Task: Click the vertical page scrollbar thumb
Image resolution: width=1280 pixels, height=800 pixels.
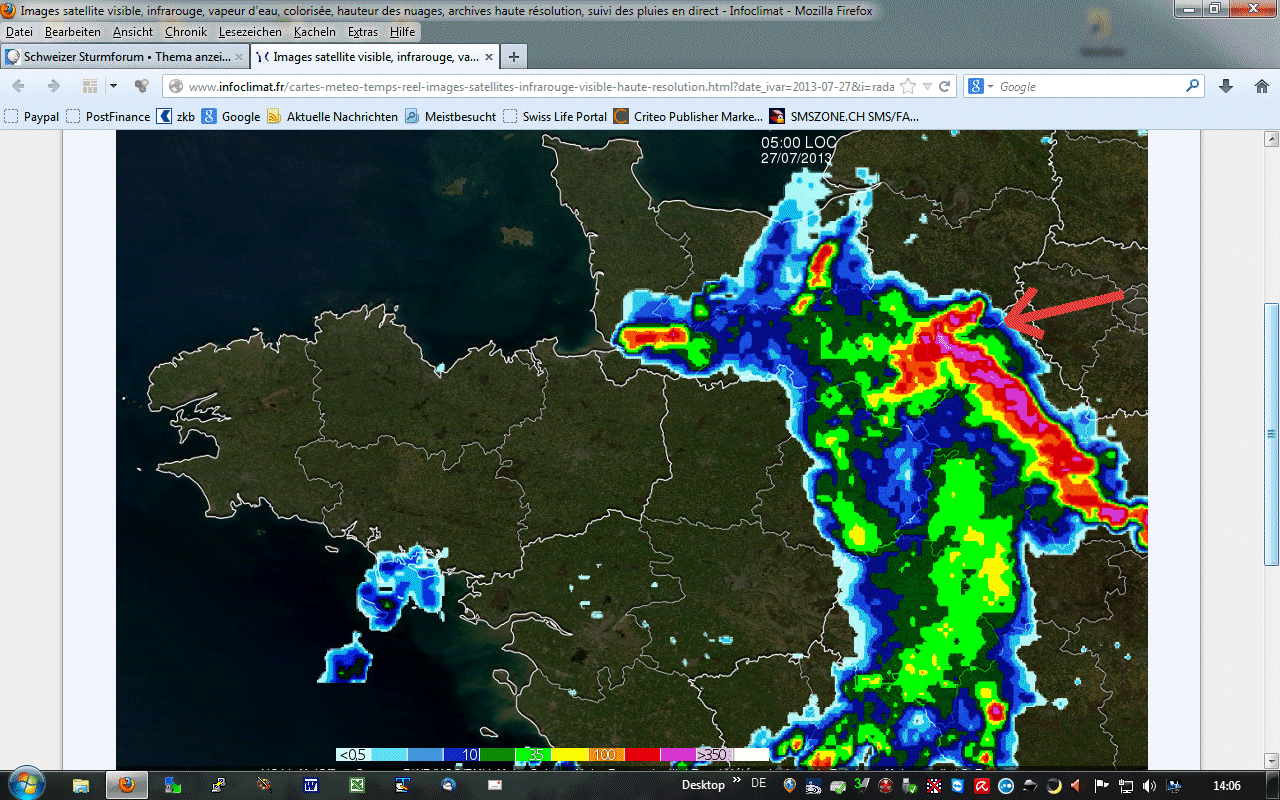Action: (1271, 435)
